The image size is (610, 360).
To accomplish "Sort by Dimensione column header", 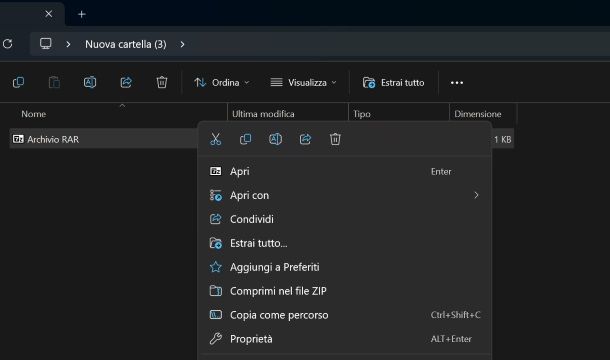I will 478,114.
